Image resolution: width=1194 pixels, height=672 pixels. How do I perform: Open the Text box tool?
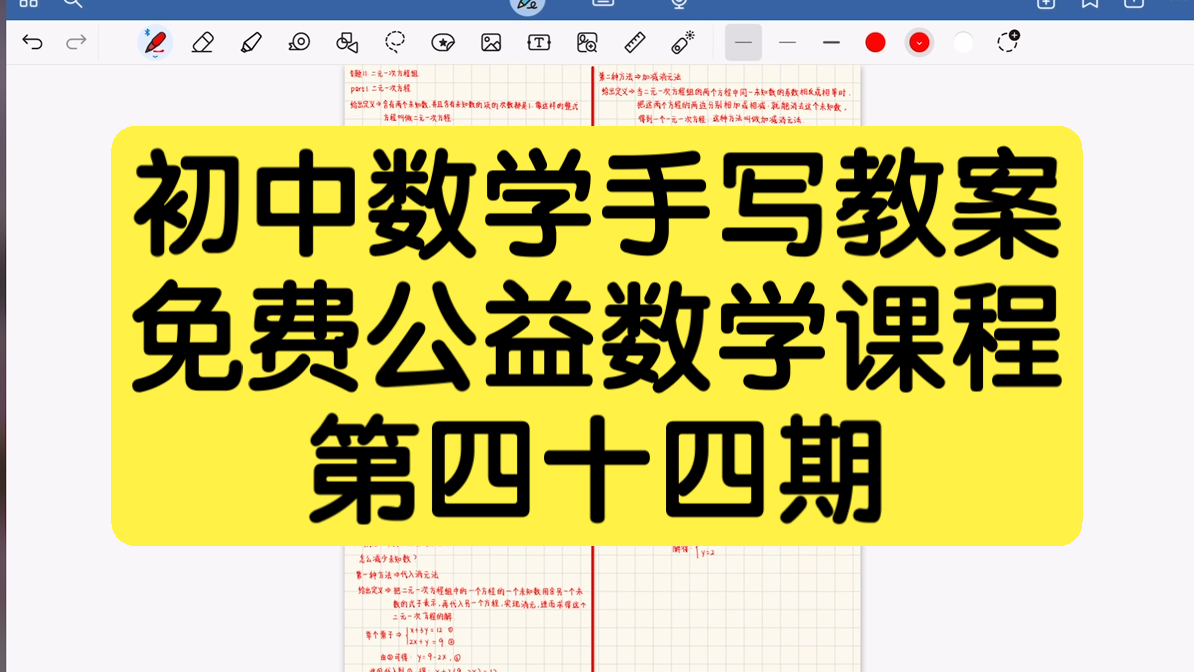tap(540, 42)
